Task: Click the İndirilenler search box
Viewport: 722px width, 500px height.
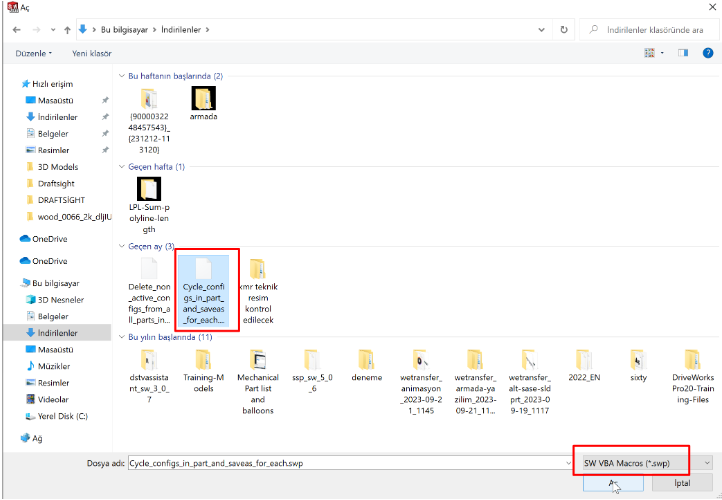Action: point(650,29)
